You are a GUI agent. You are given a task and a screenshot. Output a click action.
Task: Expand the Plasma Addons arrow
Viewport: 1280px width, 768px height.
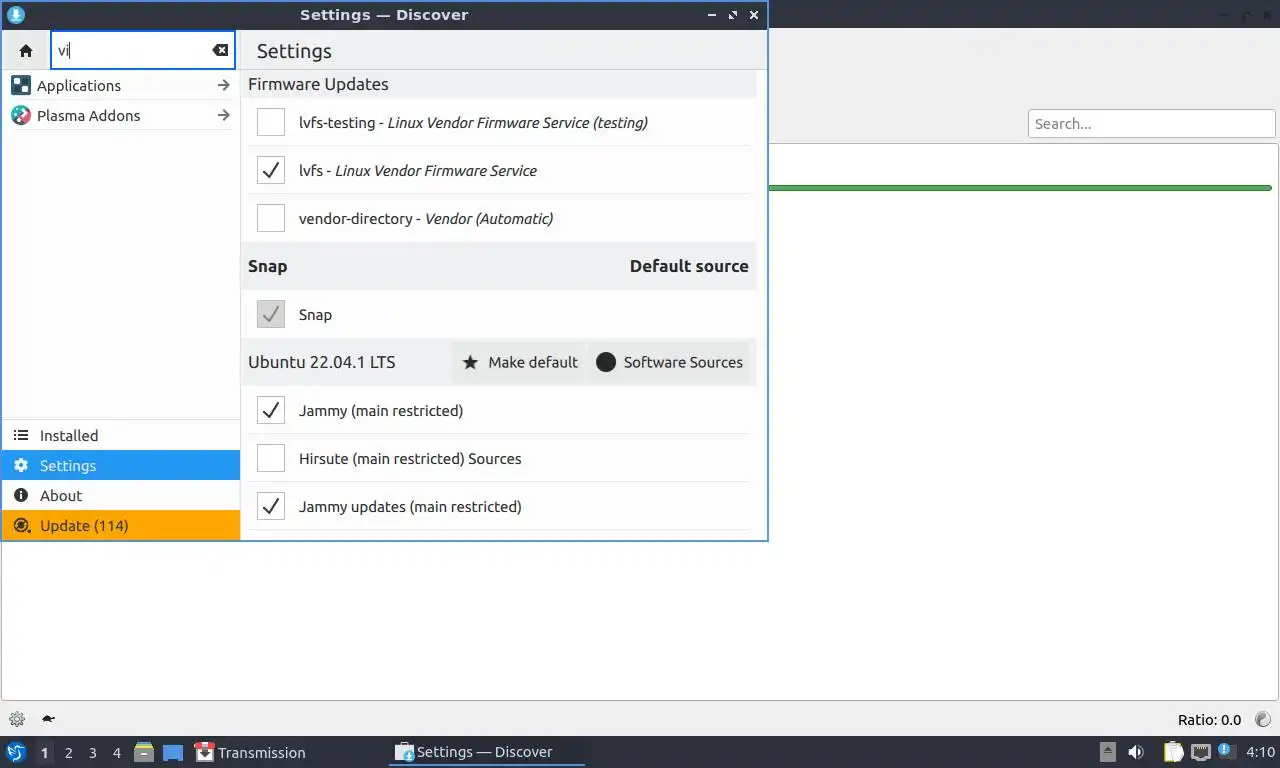[224, 115]
